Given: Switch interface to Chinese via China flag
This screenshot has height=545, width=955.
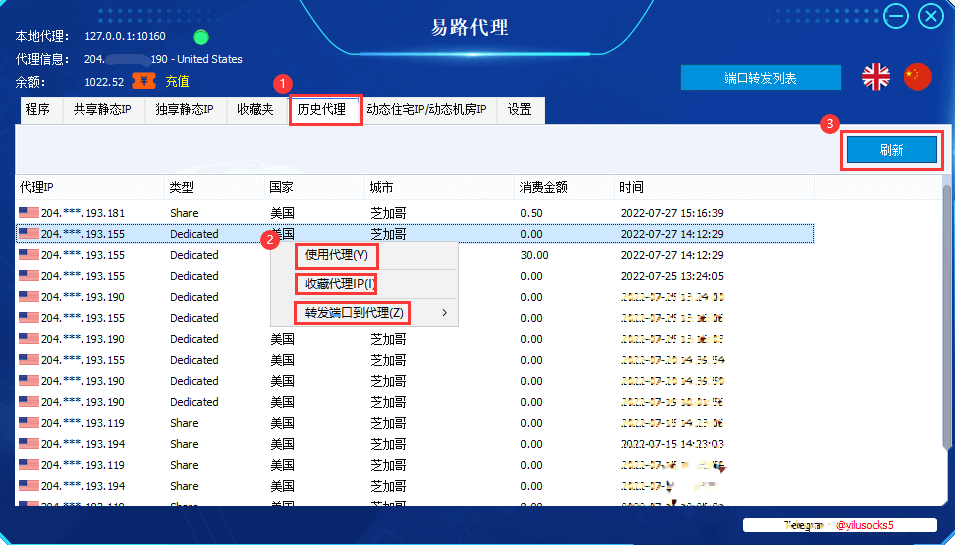Looking at the screenshot, I should (x=918, y=77).
